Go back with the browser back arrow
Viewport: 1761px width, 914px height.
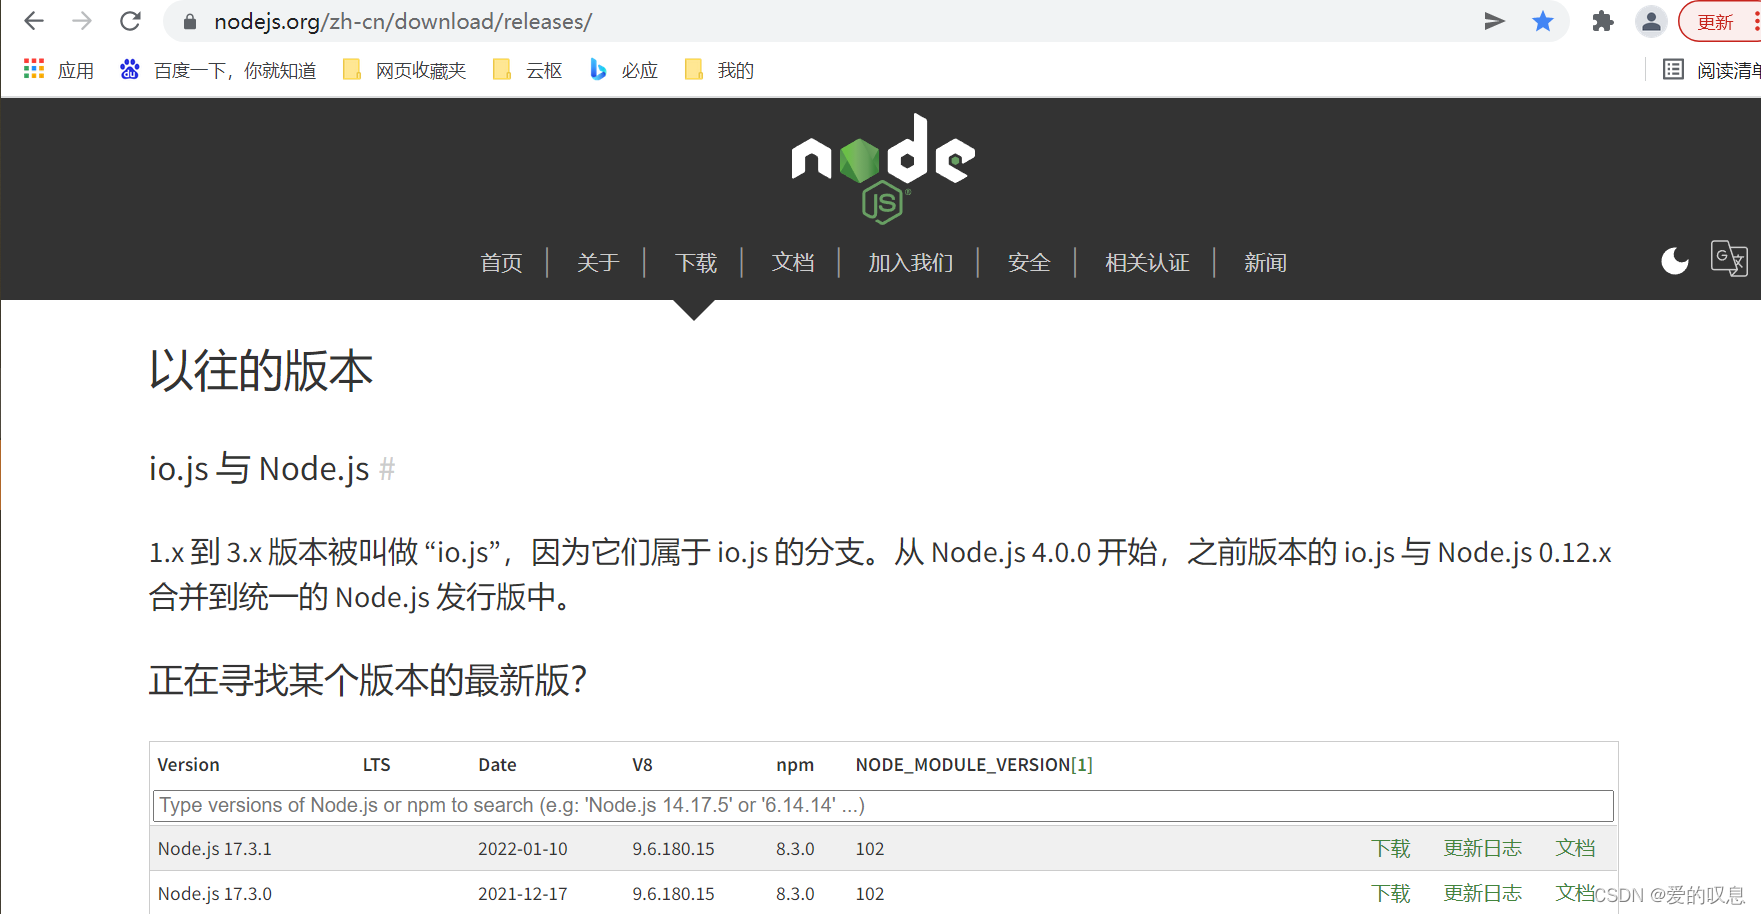coord(33,21)
